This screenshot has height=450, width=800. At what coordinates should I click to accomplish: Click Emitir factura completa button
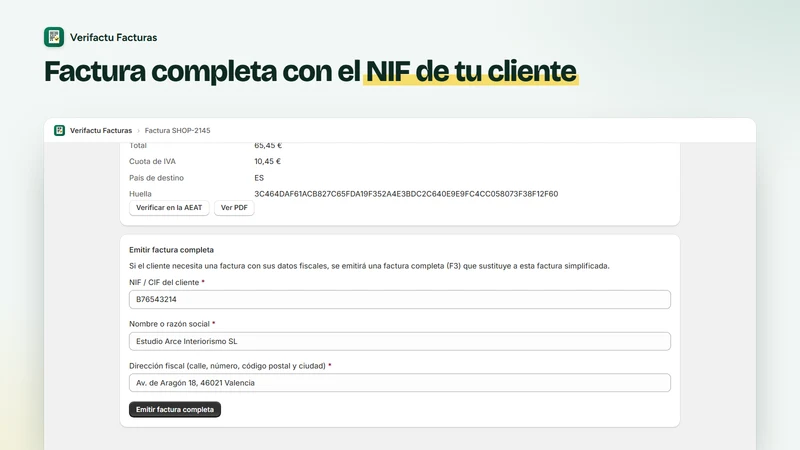pyautogui.click(x=174, y=410)
